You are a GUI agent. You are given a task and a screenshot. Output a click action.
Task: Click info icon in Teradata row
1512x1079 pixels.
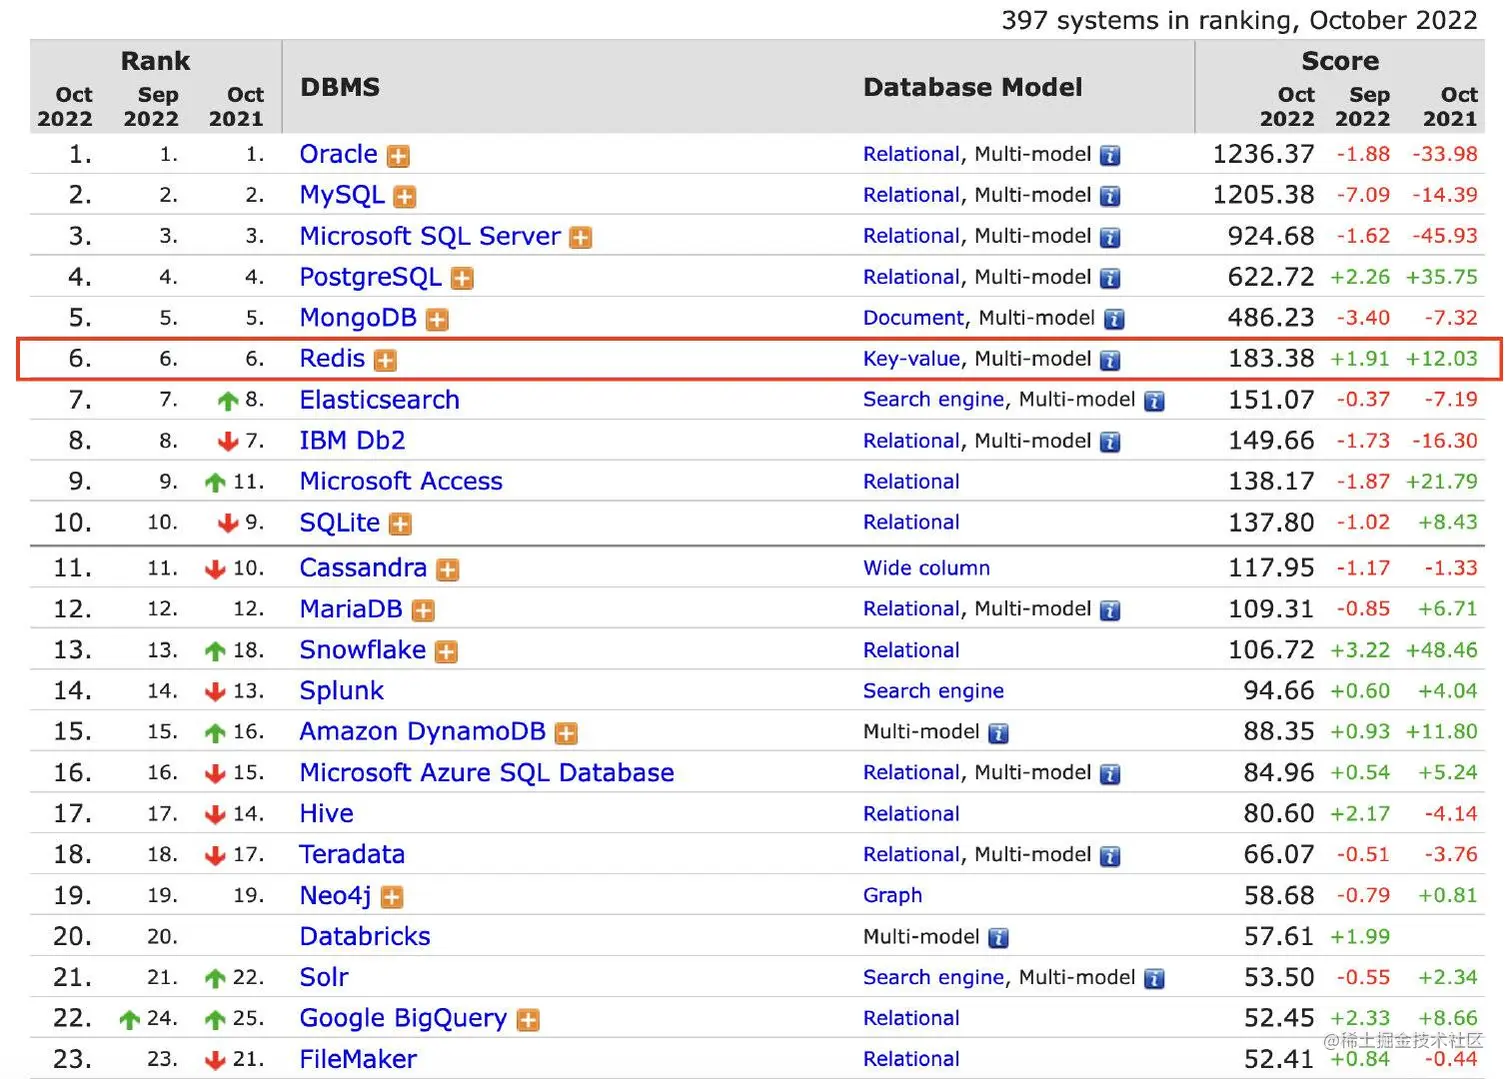click(x=1110, y=857)
